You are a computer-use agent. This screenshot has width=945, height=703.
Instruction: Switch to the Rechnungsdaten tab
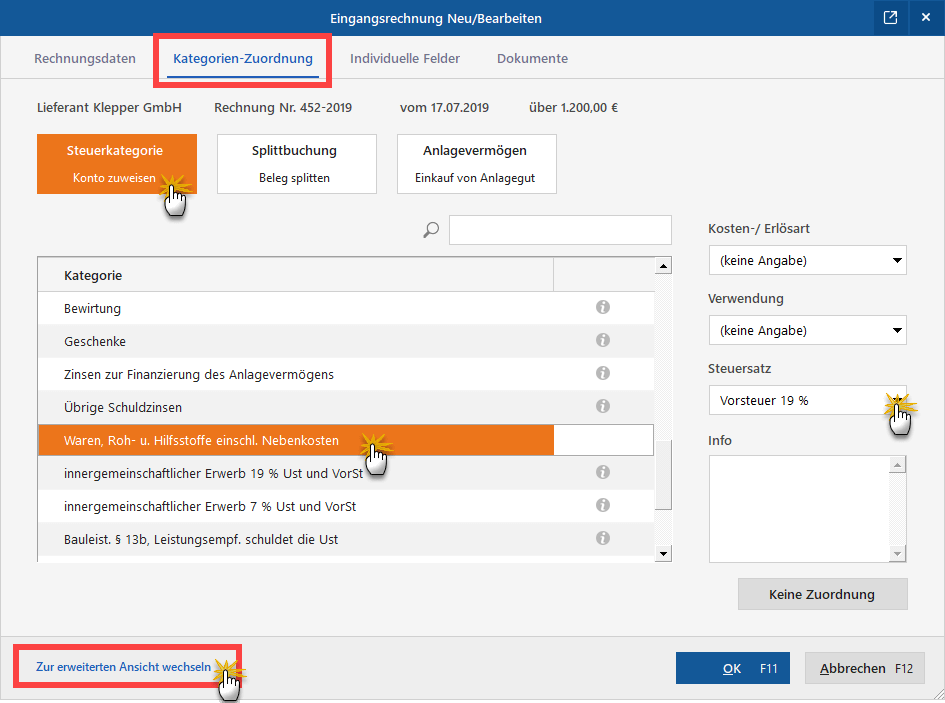(85, 58)
